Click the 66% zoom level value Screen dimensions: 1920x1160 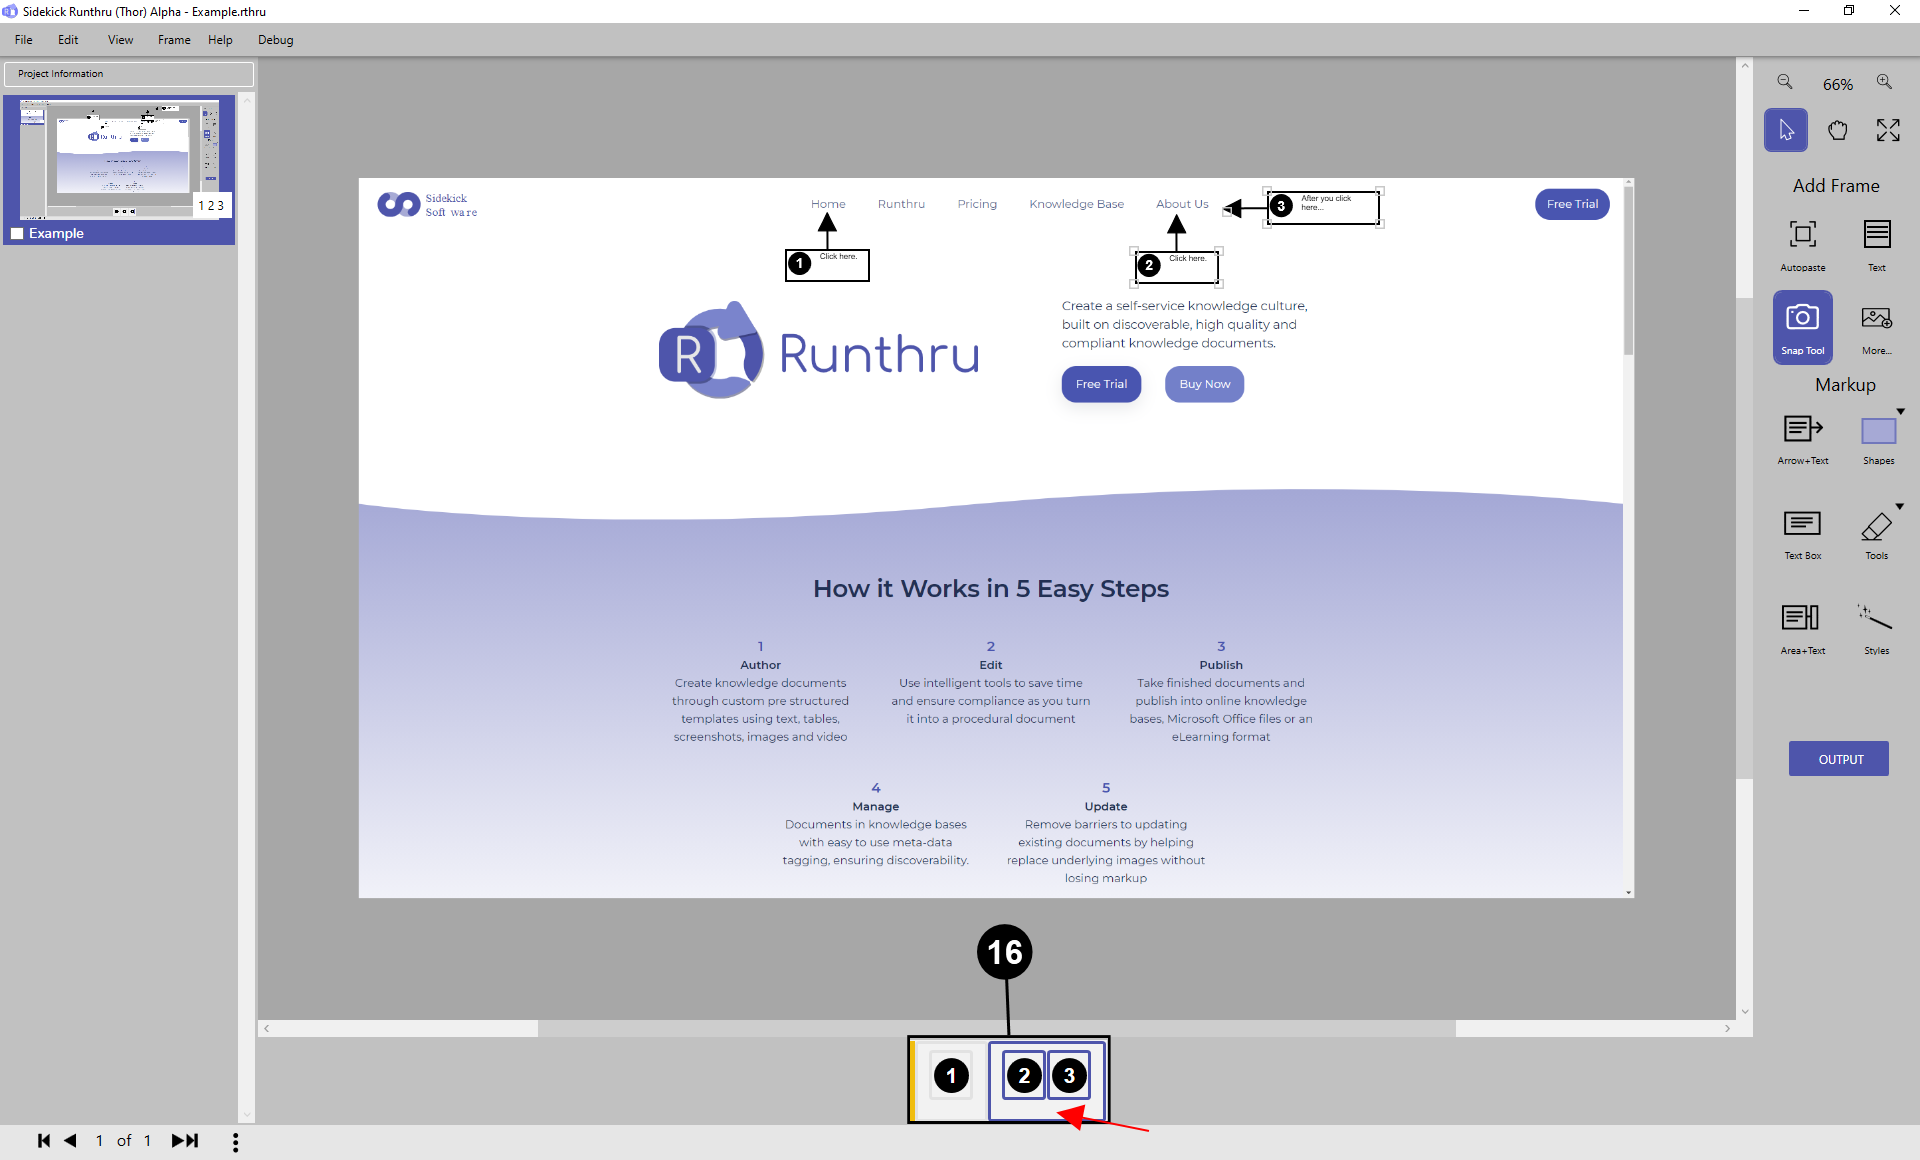coord(1837,84)
